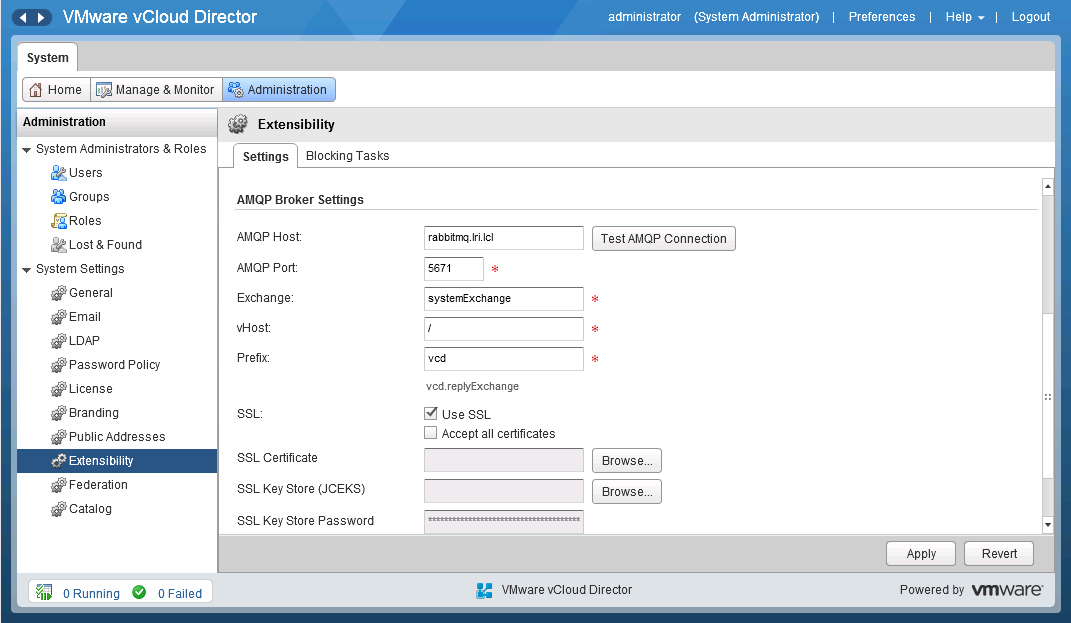Click the General settings gear icon
Image resolution: width=1071 pixels, height=623 pixels.
[59, 293]
